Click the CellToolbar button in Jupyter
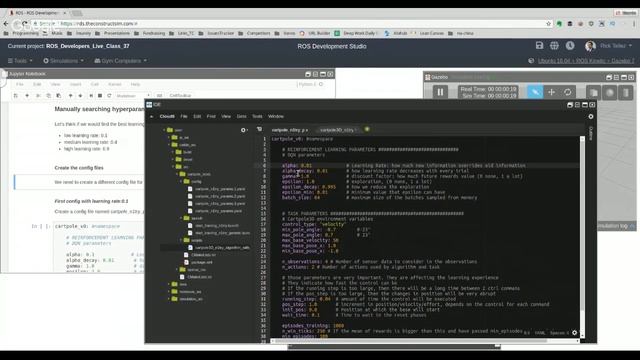The width and height of the screenshot is (640, 360). [x=180, y=96]
